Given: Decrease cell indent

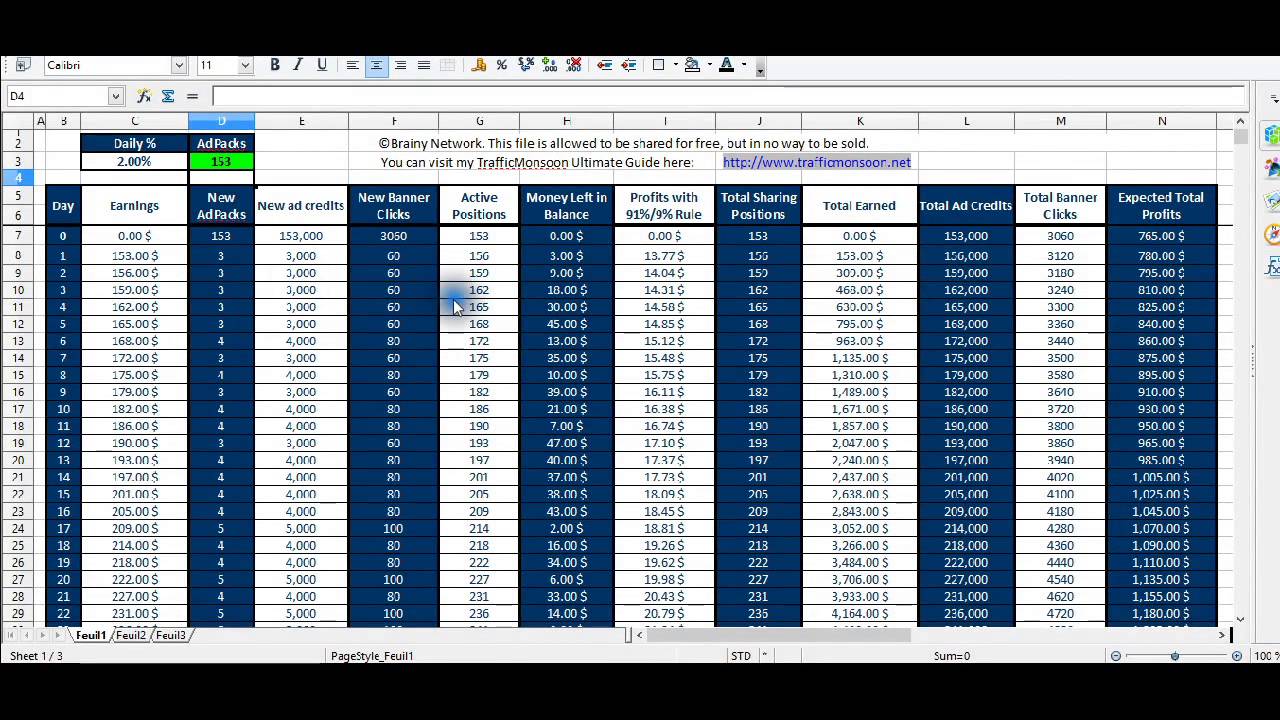Looking at the screenshot, I should [604, 65].
